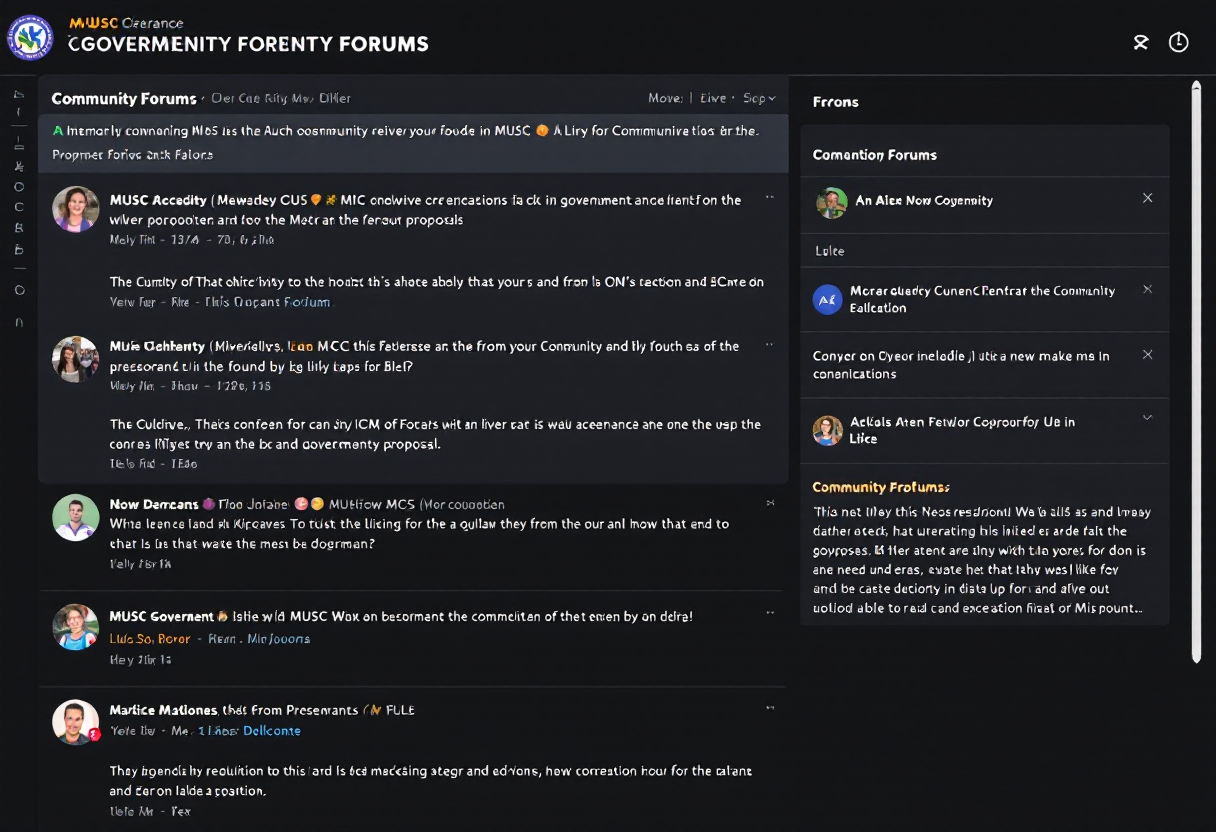Click the clock icon in top-right header

coord(1179,42)
